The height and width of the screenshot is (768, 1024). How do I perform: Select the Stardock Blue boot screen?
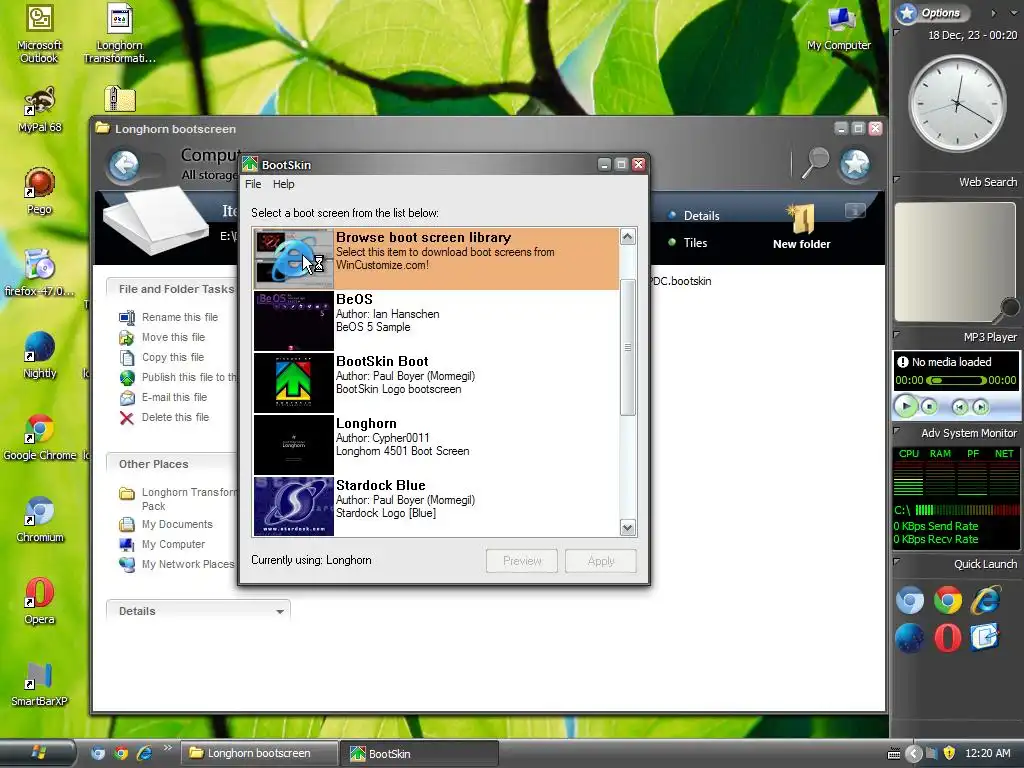(x=436, y=506)
